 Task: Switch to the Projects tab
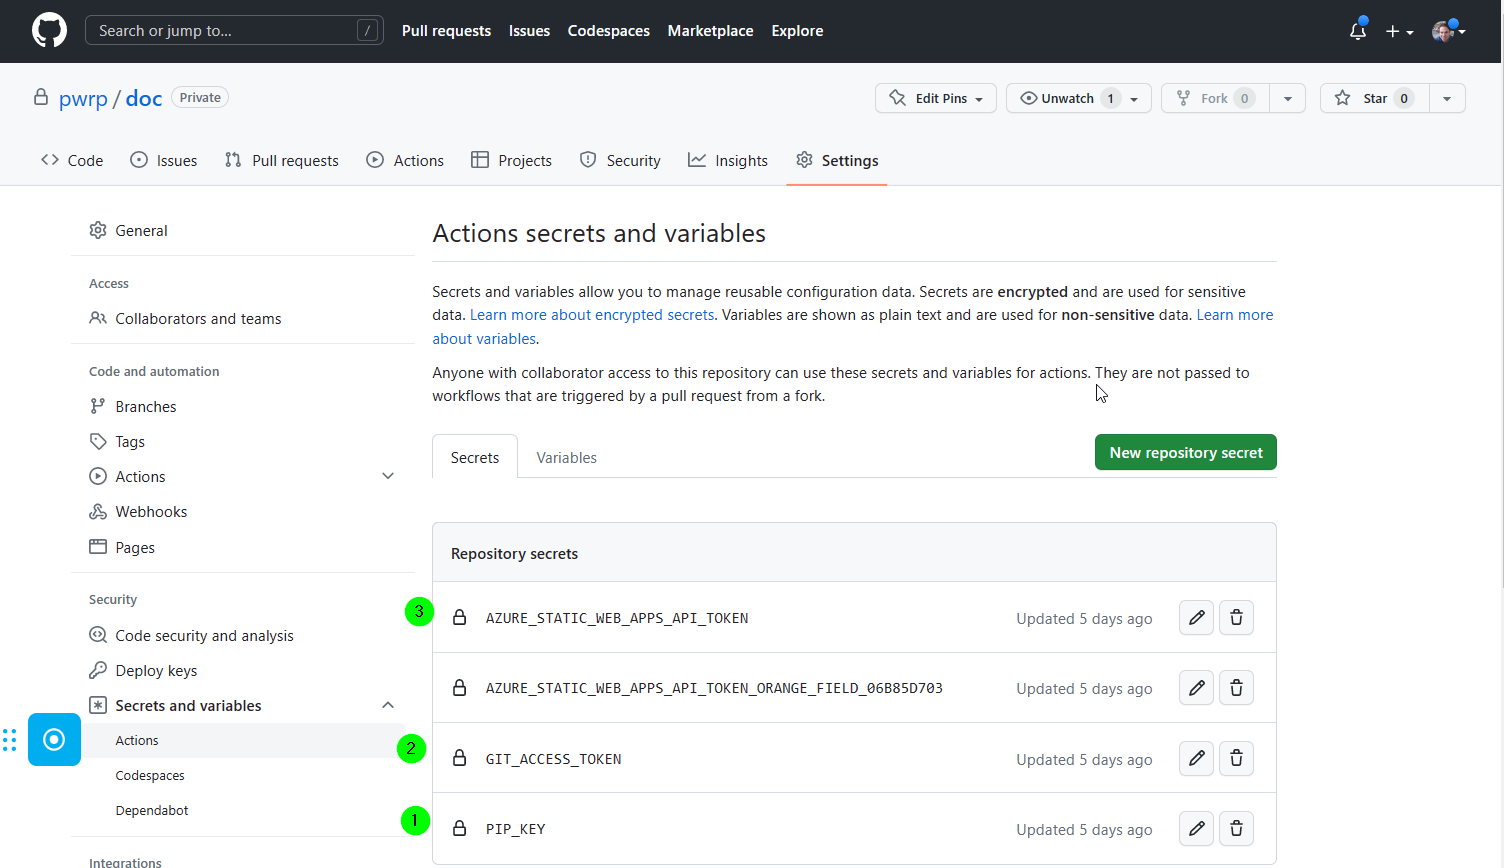(x=512, y=160)
